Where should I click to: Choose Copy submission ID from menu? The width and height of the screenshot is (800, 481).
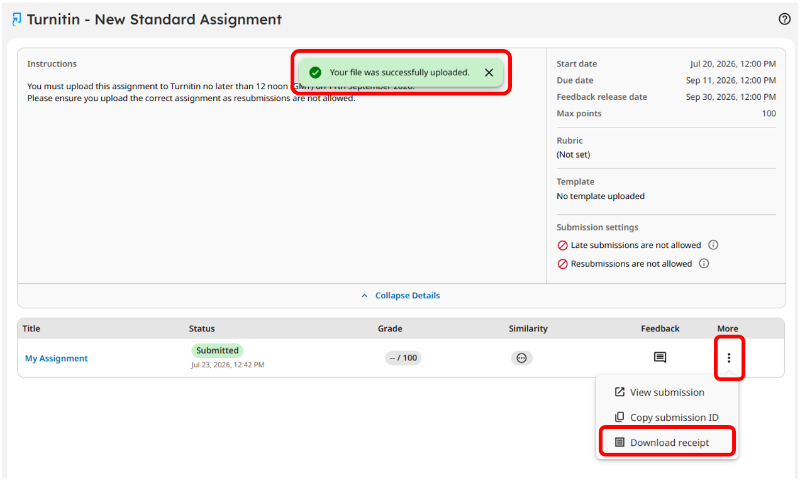666,417
